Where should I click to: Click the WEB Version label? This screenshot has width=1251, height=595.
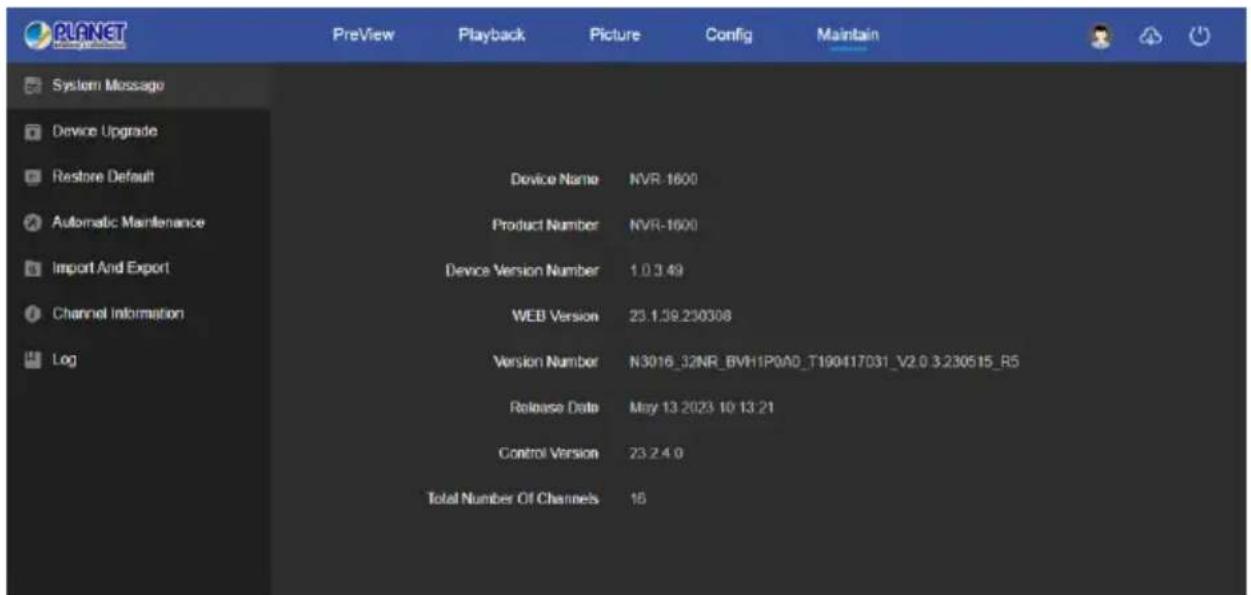[554, 316]
